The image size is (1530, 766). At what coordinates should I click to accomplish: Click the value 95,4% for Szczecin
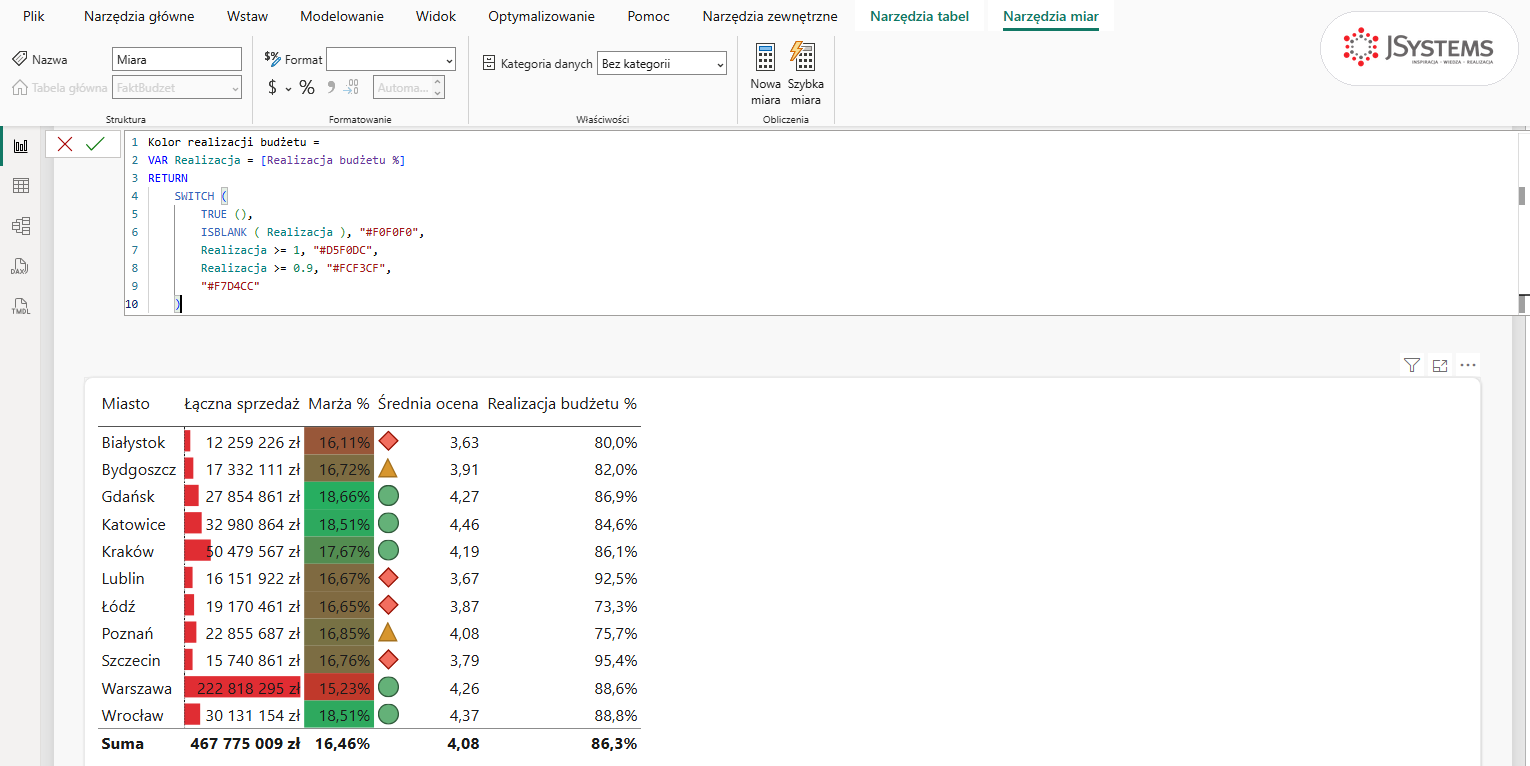[x=615, y=661]
